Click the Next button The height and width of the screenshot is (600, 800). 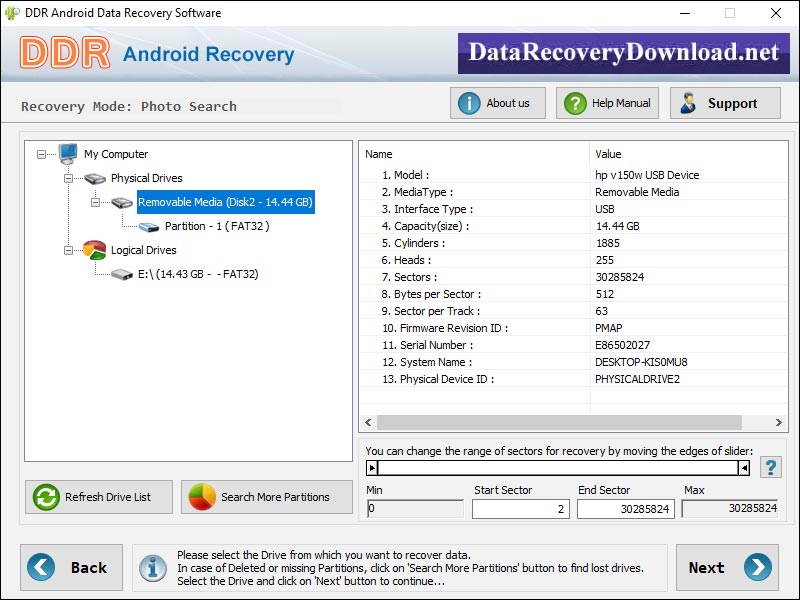(x=728, y=567)
